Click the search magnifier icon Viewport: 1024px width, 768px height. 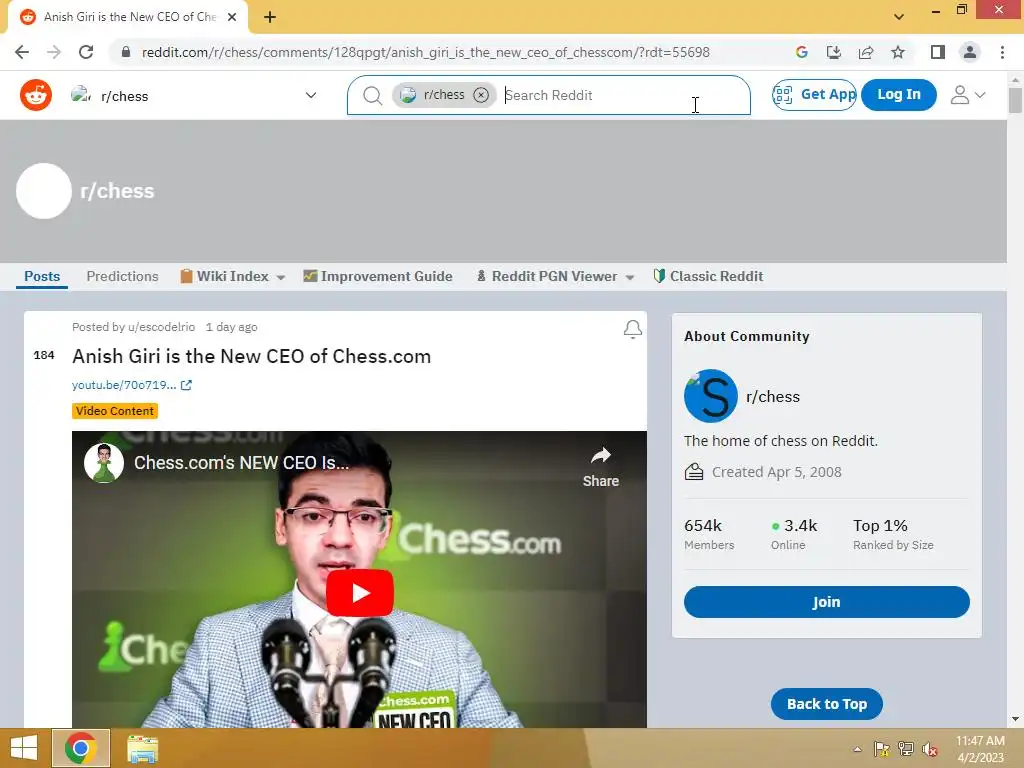coord(372,95)
